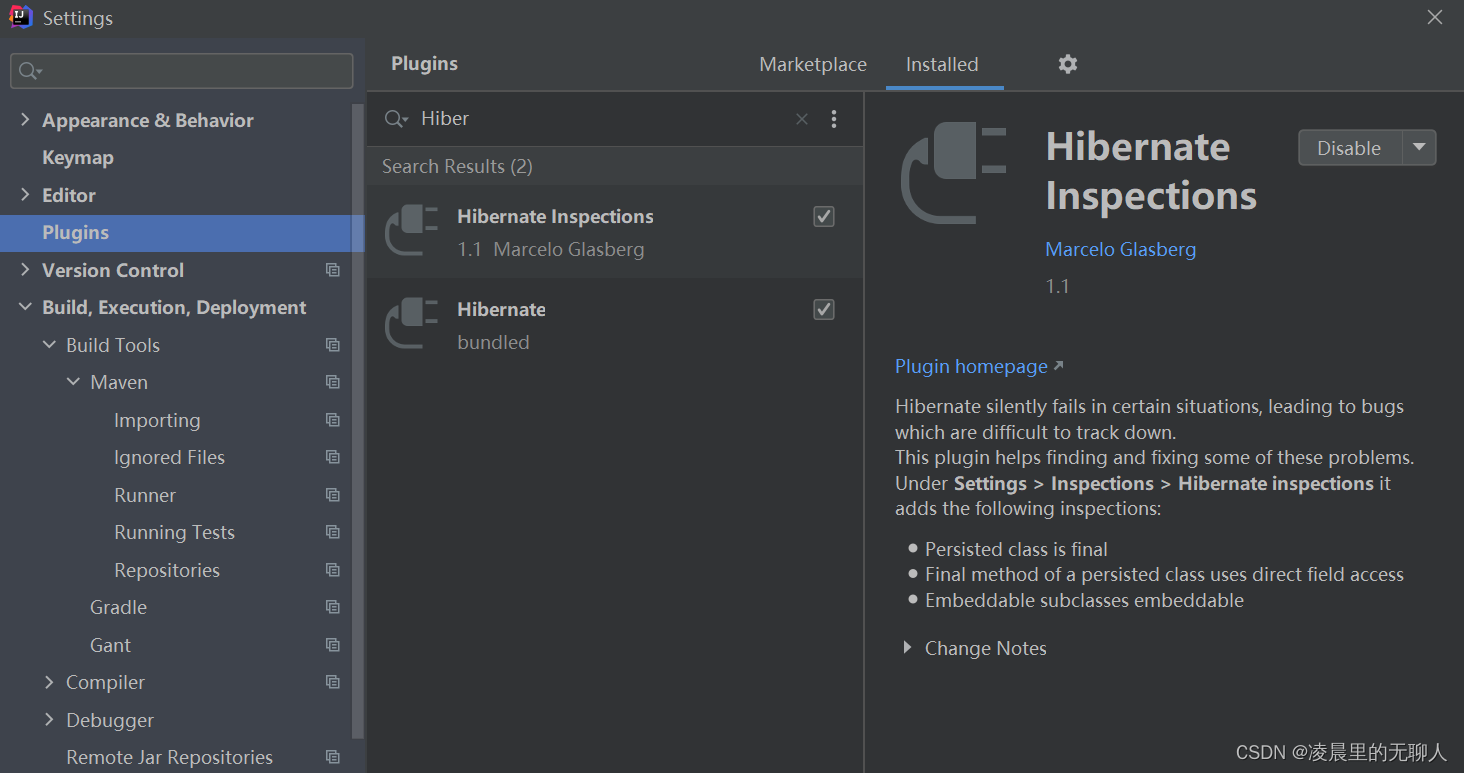This screenshot has width=1464, height=773.
Task: Click the settings search magnifier icon
Action: point(30,71)
